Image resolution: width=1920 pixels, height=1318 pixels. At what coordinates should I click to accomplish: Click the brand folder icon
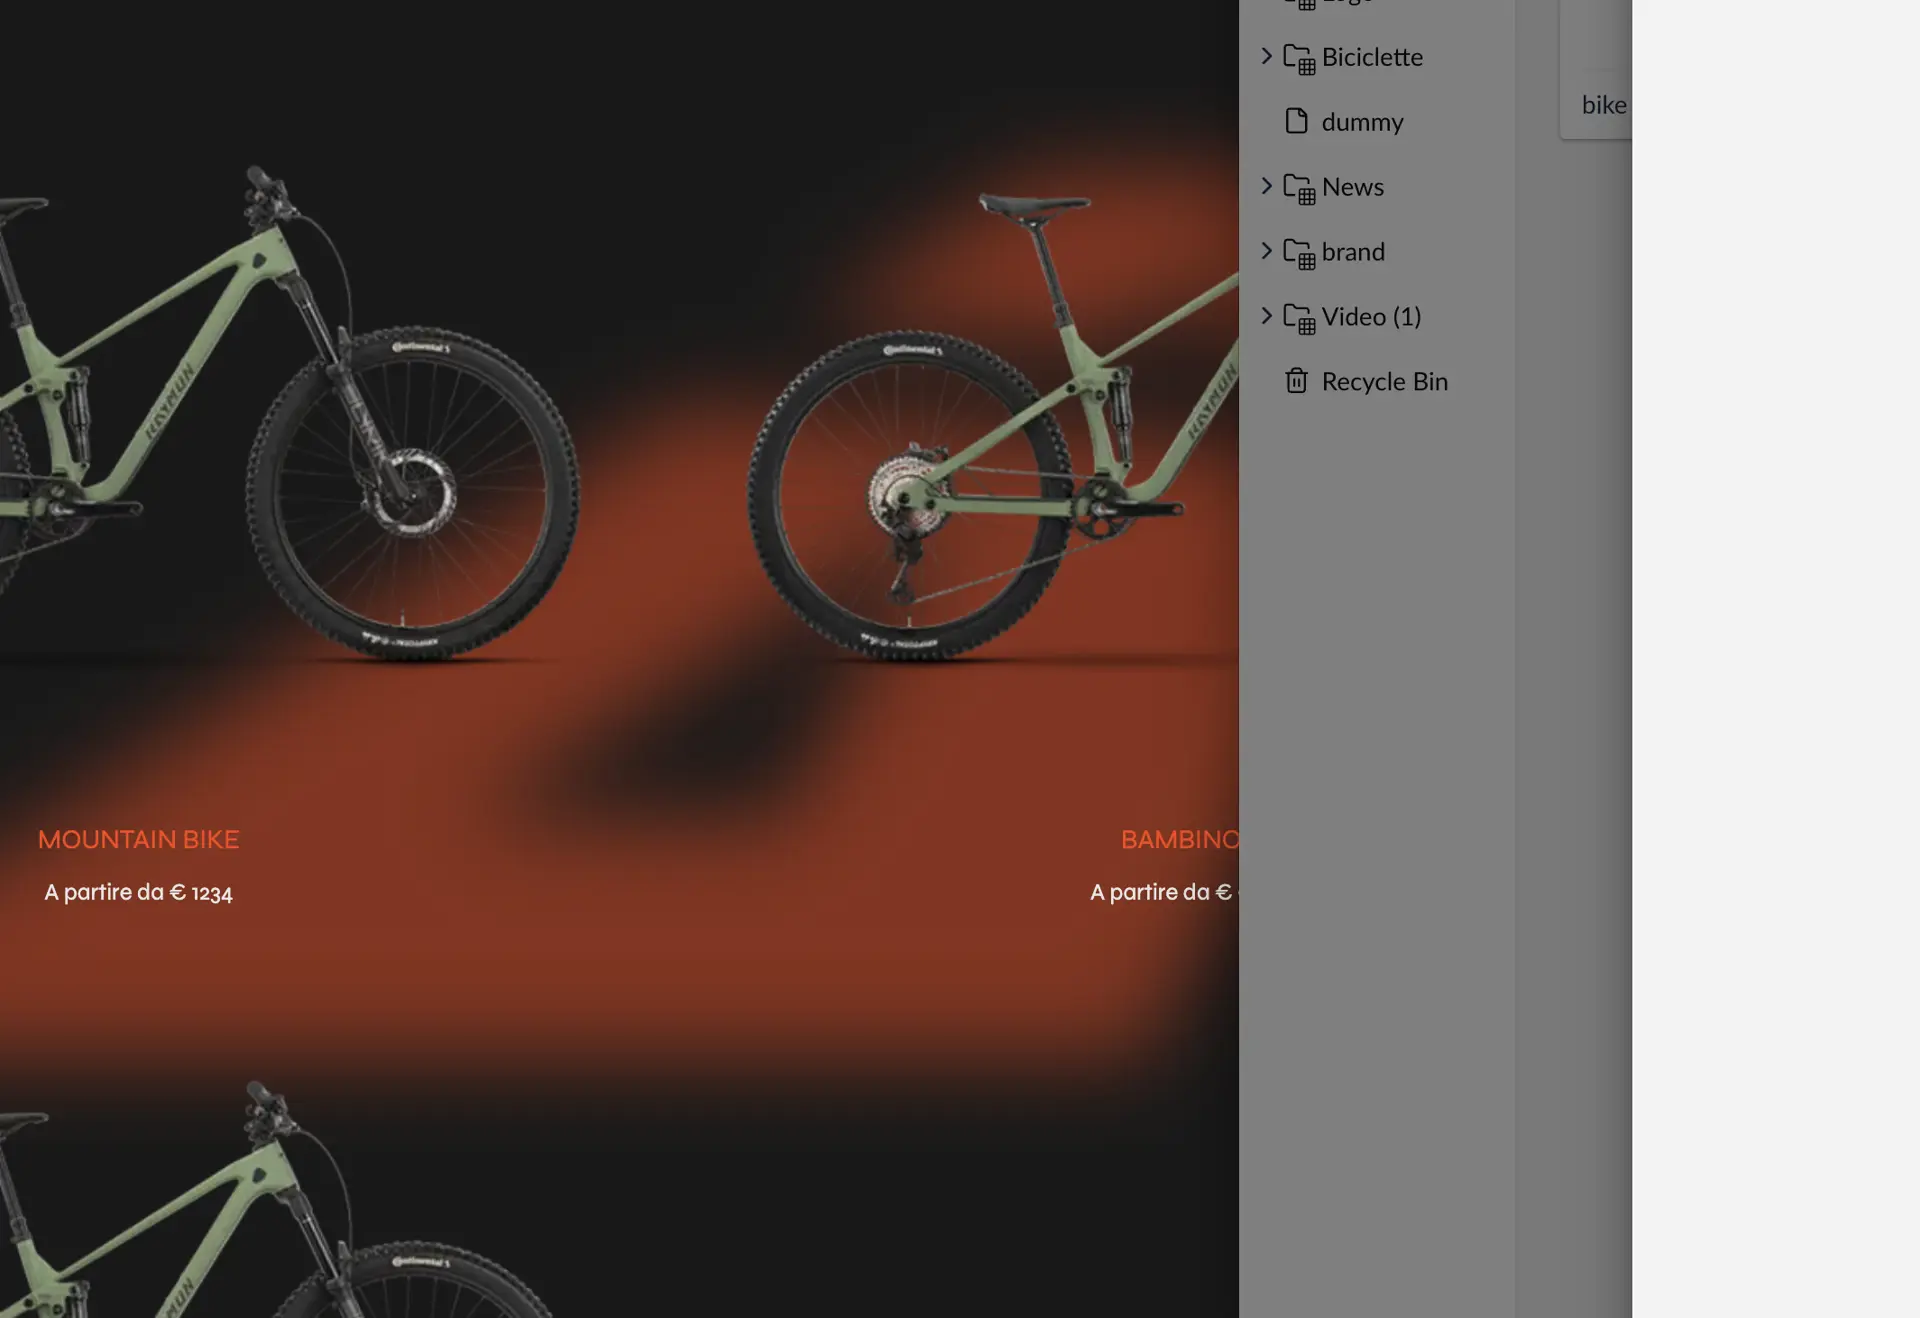coord(1299,253)
